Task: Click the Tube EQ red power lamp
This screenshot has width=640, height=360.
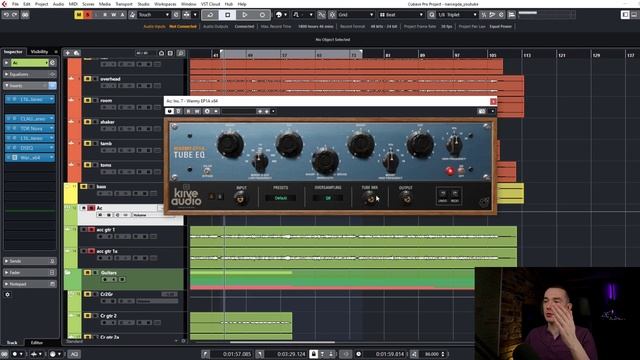Action: (x=450, y=171)
